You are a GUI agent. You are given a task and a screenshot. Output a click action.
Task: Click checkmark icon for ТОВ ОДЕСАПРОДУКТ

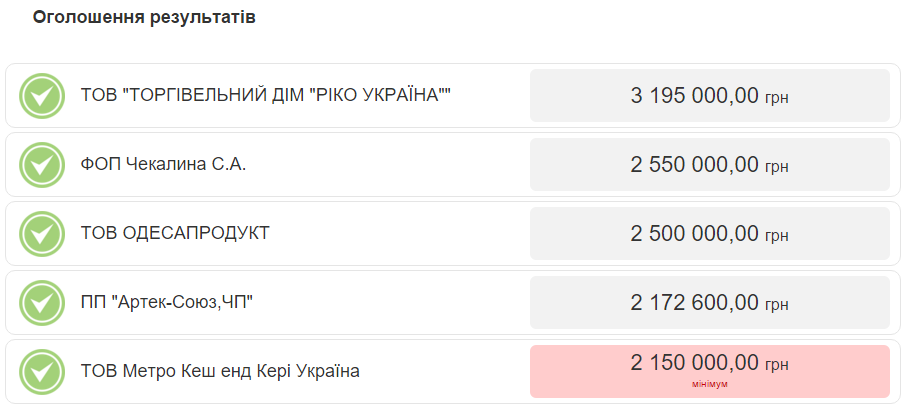[x=41, y=234]
